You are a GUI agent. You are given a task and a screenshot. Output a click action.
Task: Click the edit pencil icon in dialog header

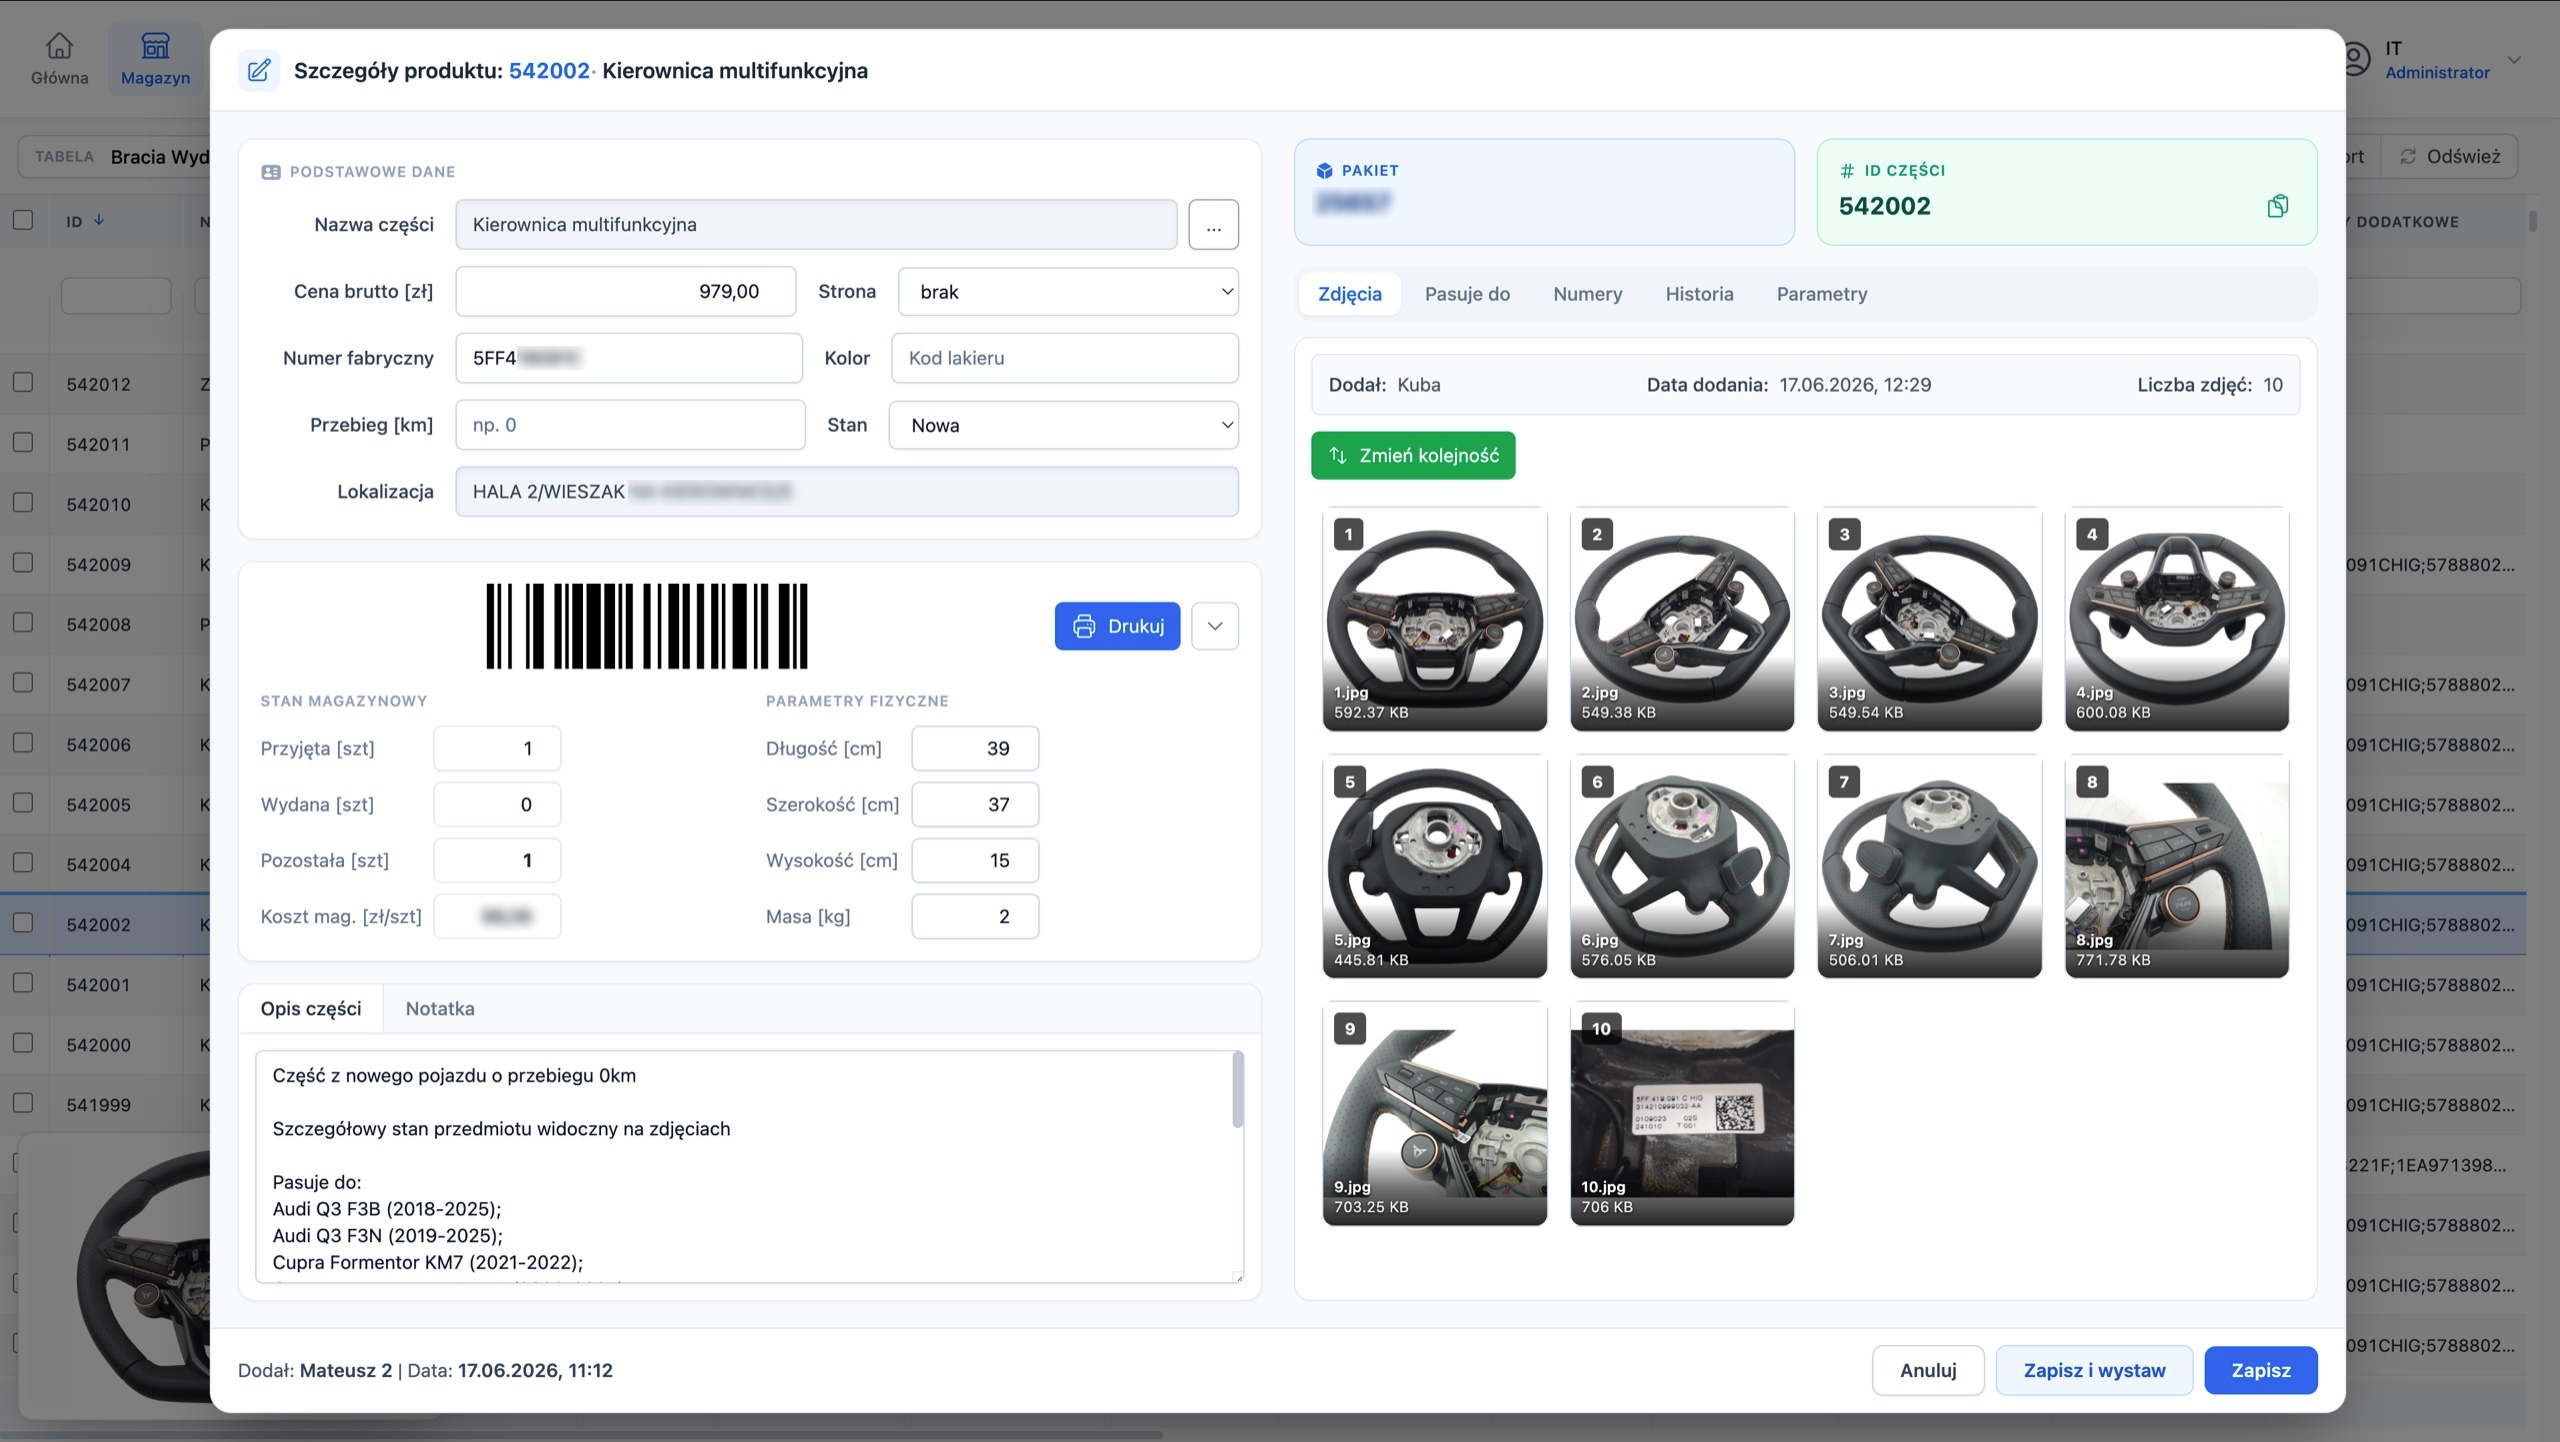pyautogui.click(x=258, y=70)
